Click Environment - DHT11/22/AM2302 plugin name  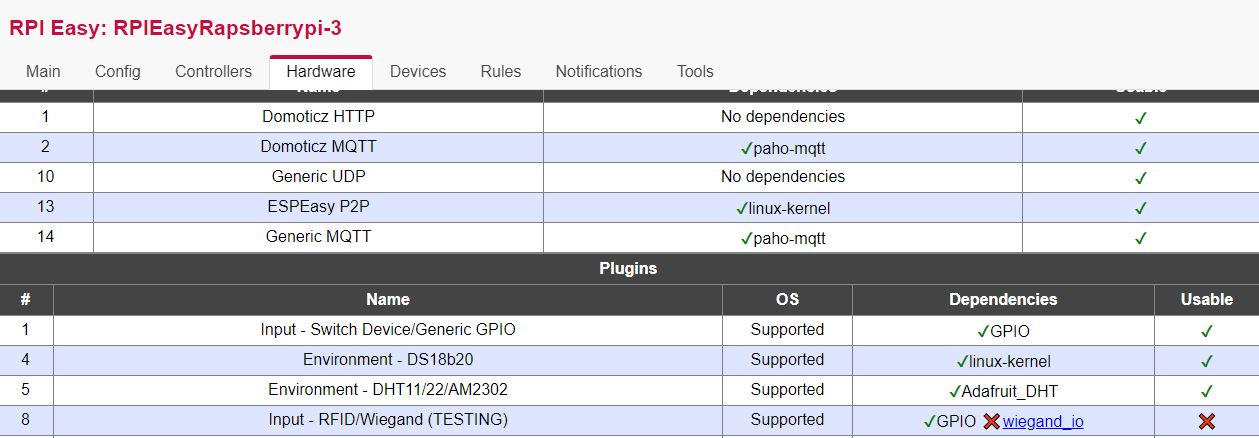pos(388,389)
